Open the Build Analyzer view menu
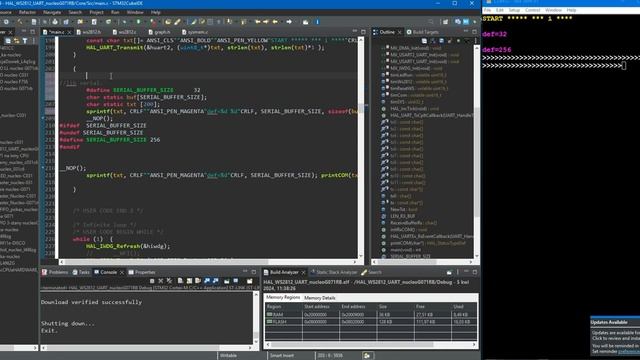Viewport: 640px width, 360px height. click(x=458, y=272)
